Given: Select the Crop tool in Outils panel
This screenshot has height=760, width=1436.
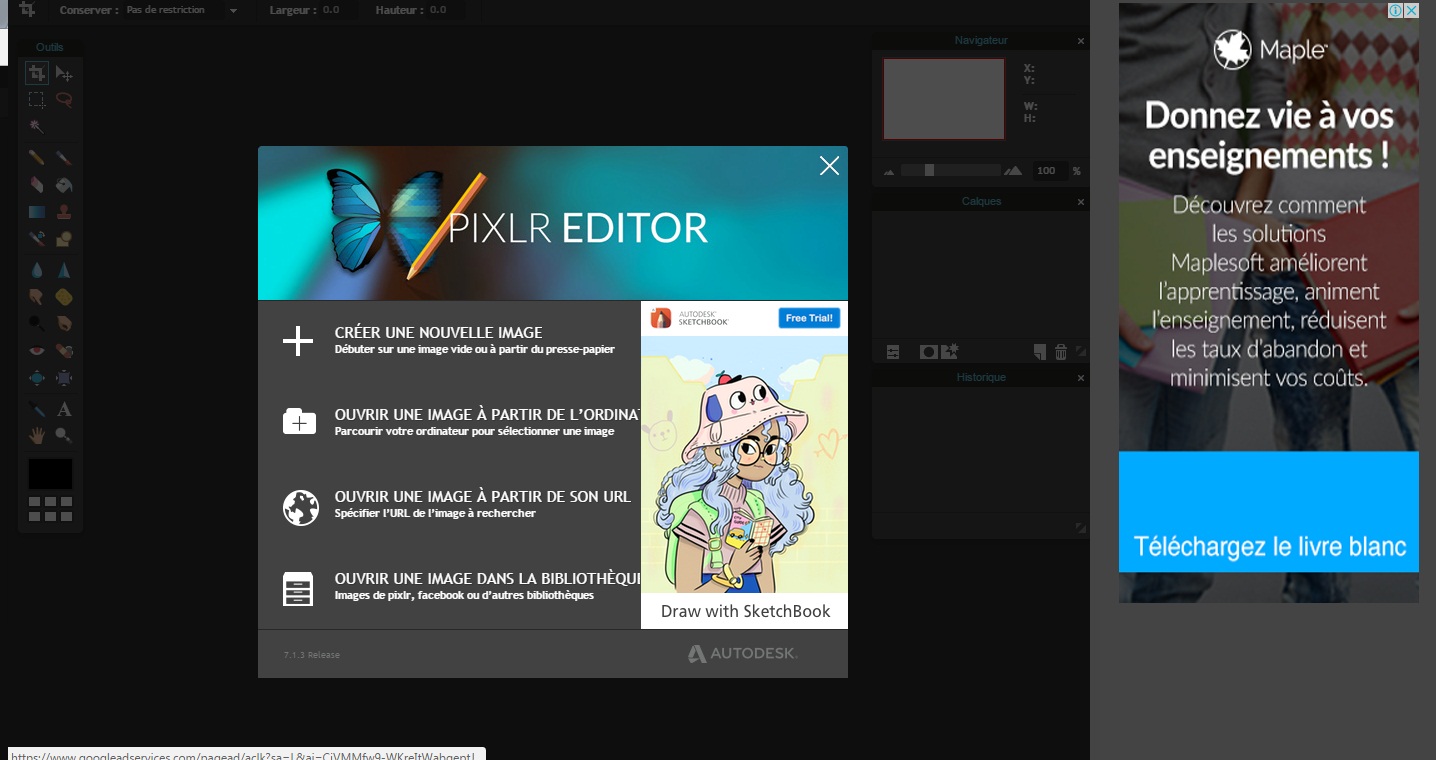Looking at the screenshot, I should pos(36,73).
